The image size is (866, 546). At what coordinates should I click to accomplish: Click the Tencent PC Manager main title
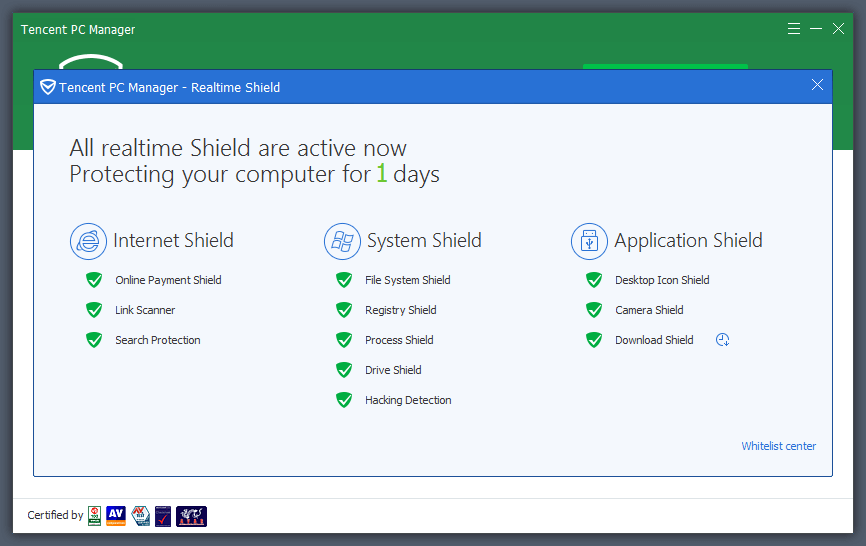pyautogui.click(x=78, y=30)
